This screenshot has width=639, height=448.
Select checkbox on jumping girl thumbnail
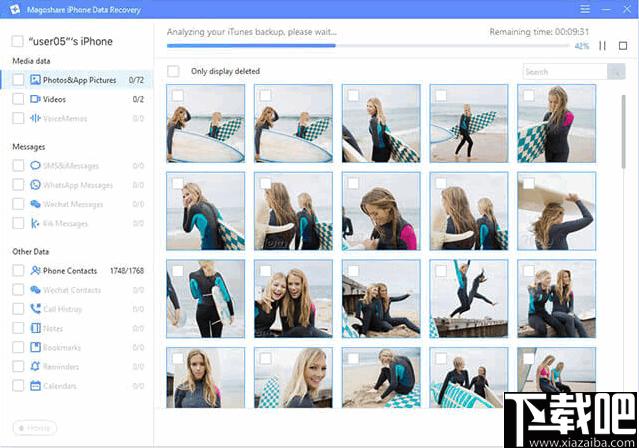[441, 271]
